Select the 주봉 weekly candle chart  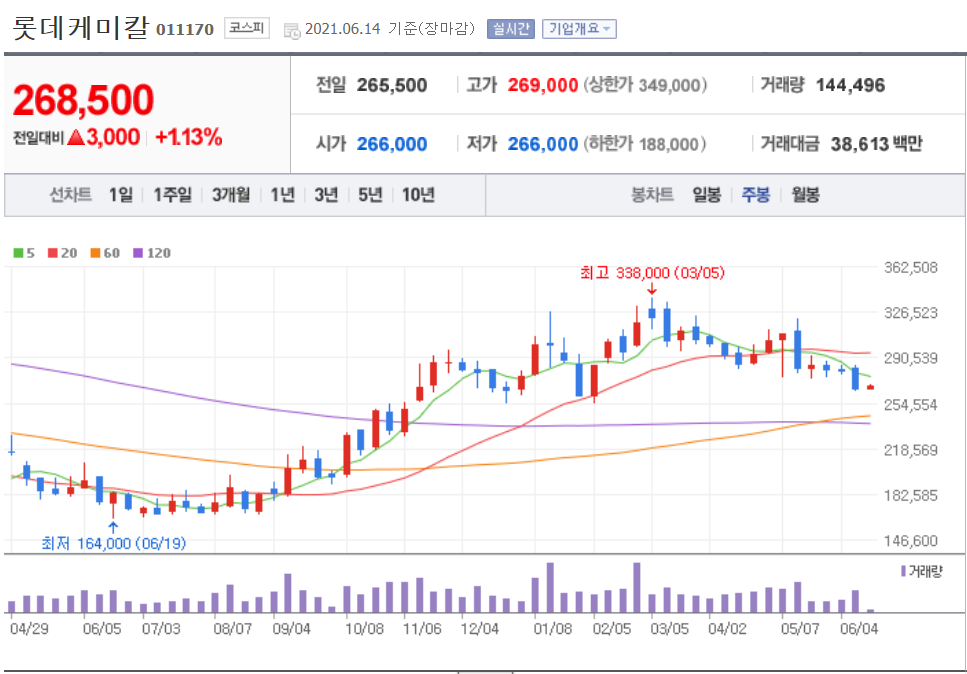[755, 195]
